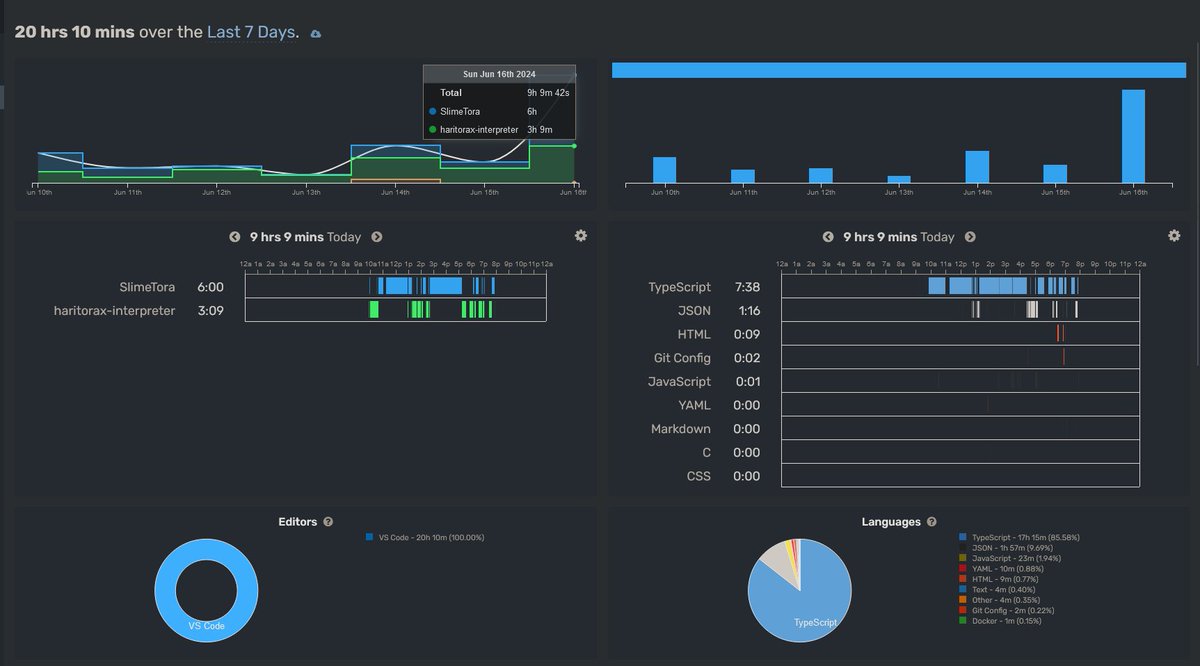Go to previous day in languages timeline panel
This screenshot has height=666, width=1200.
pyautogui.click(x=828, y=237)
